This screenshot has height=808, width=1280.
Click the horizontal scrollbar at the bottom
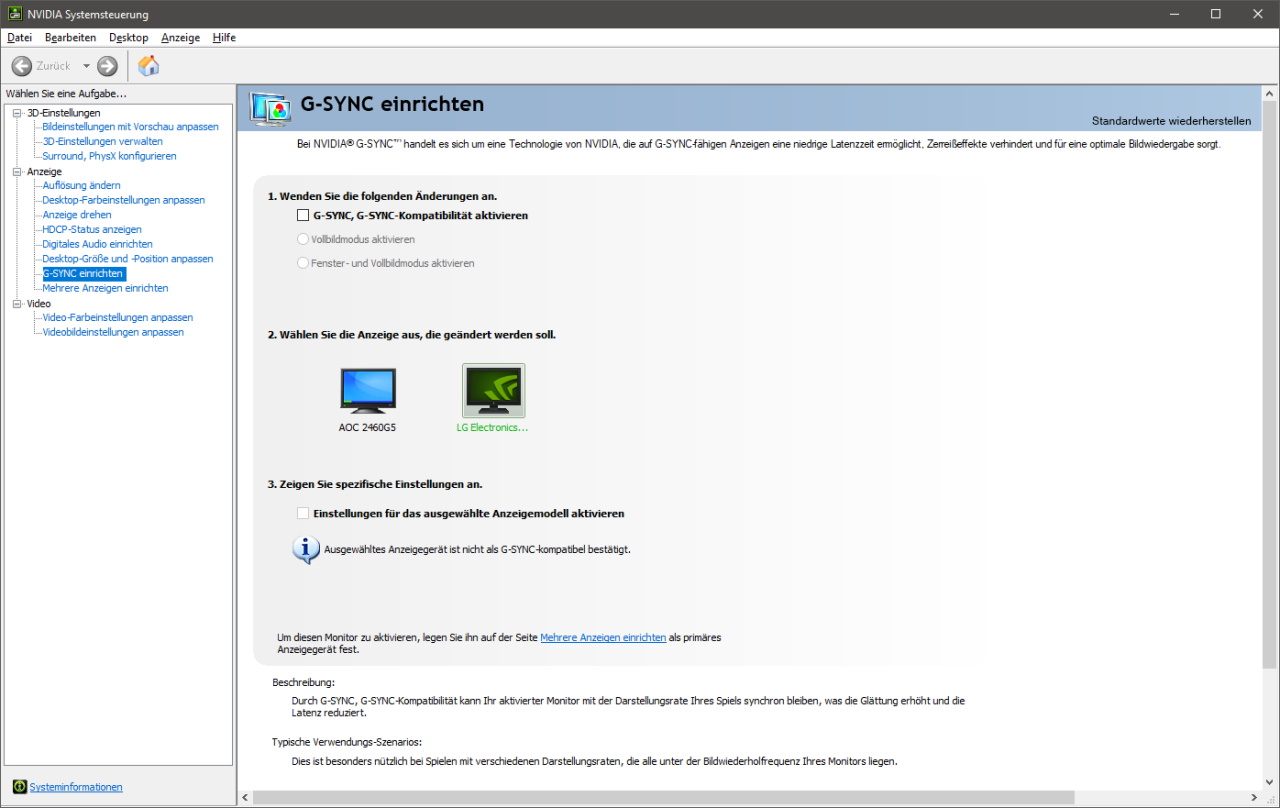click(x=660, y=798)
